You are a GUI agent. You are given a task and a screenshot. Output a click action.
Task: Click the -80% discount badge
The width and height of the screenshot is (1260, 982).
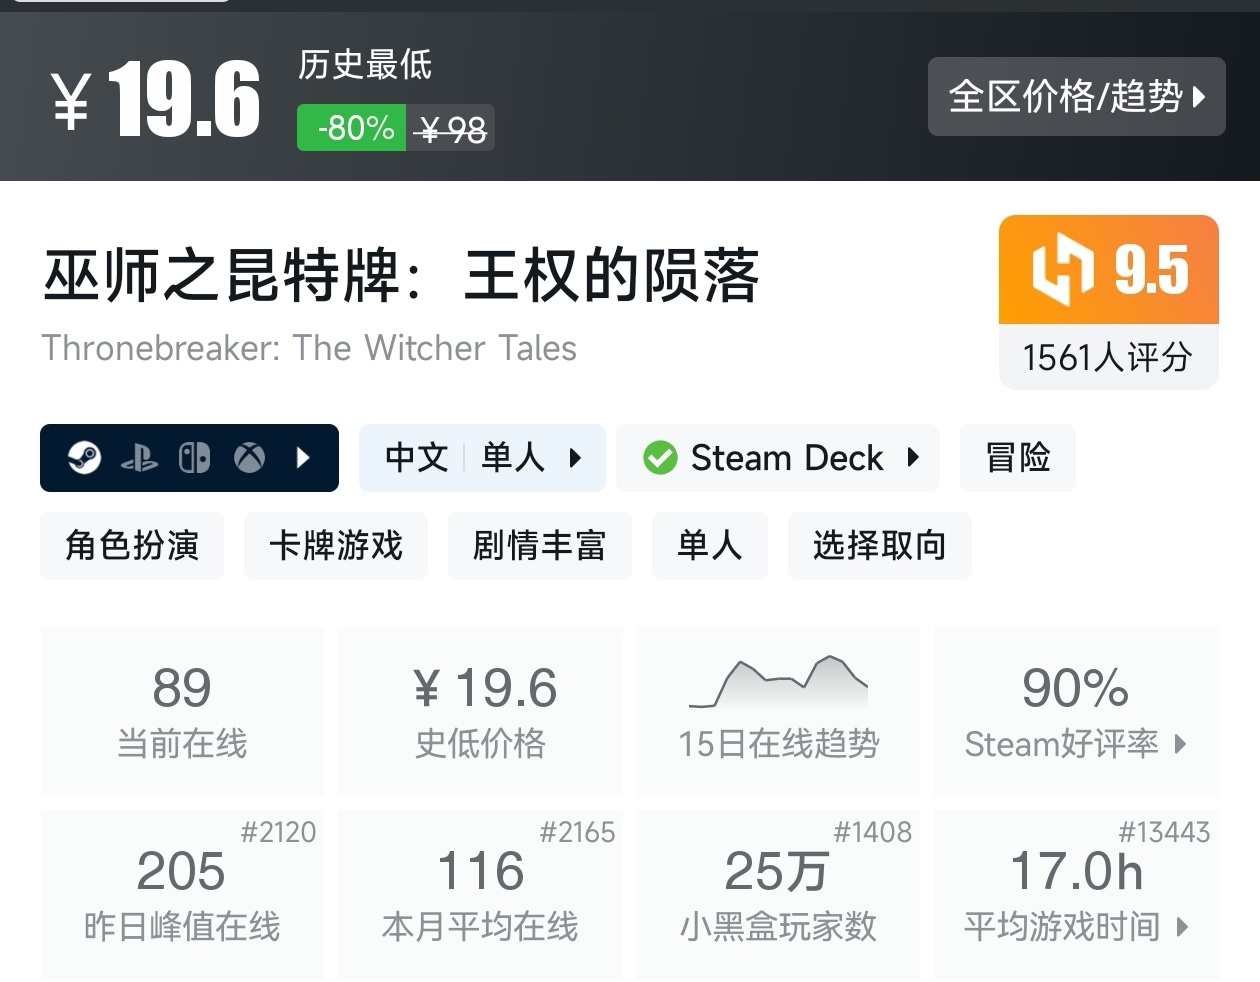coord(352,128)
